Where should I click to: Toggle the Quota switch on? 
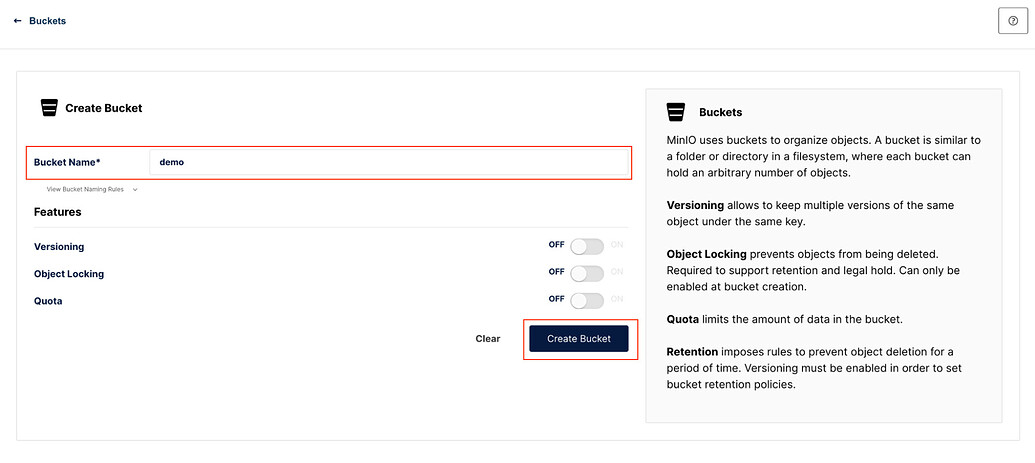(587, 299)
